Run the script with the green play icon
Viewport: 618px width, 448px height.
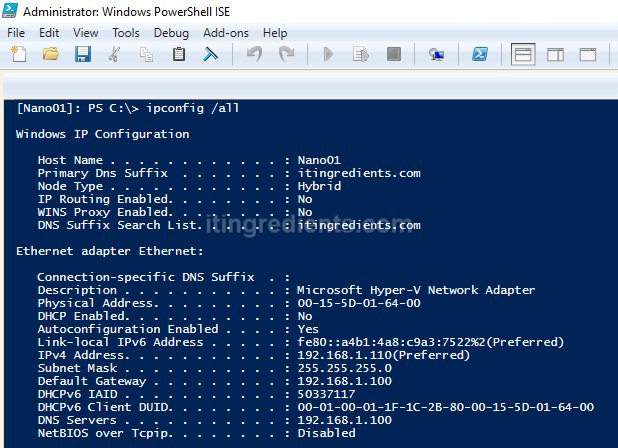click(x=328, y=55)
